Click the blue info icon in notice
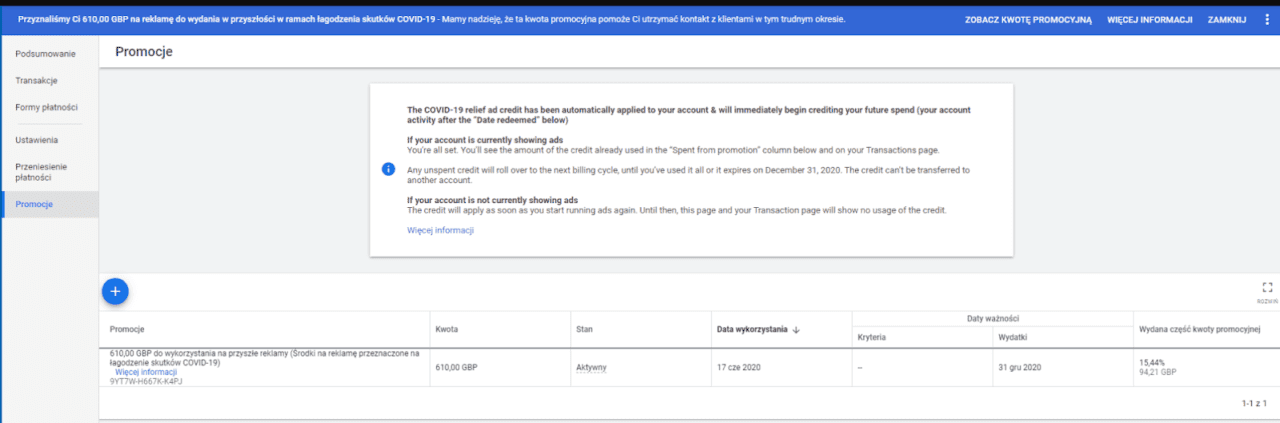Screen dimensions: 1280x423 pos(389,169)
